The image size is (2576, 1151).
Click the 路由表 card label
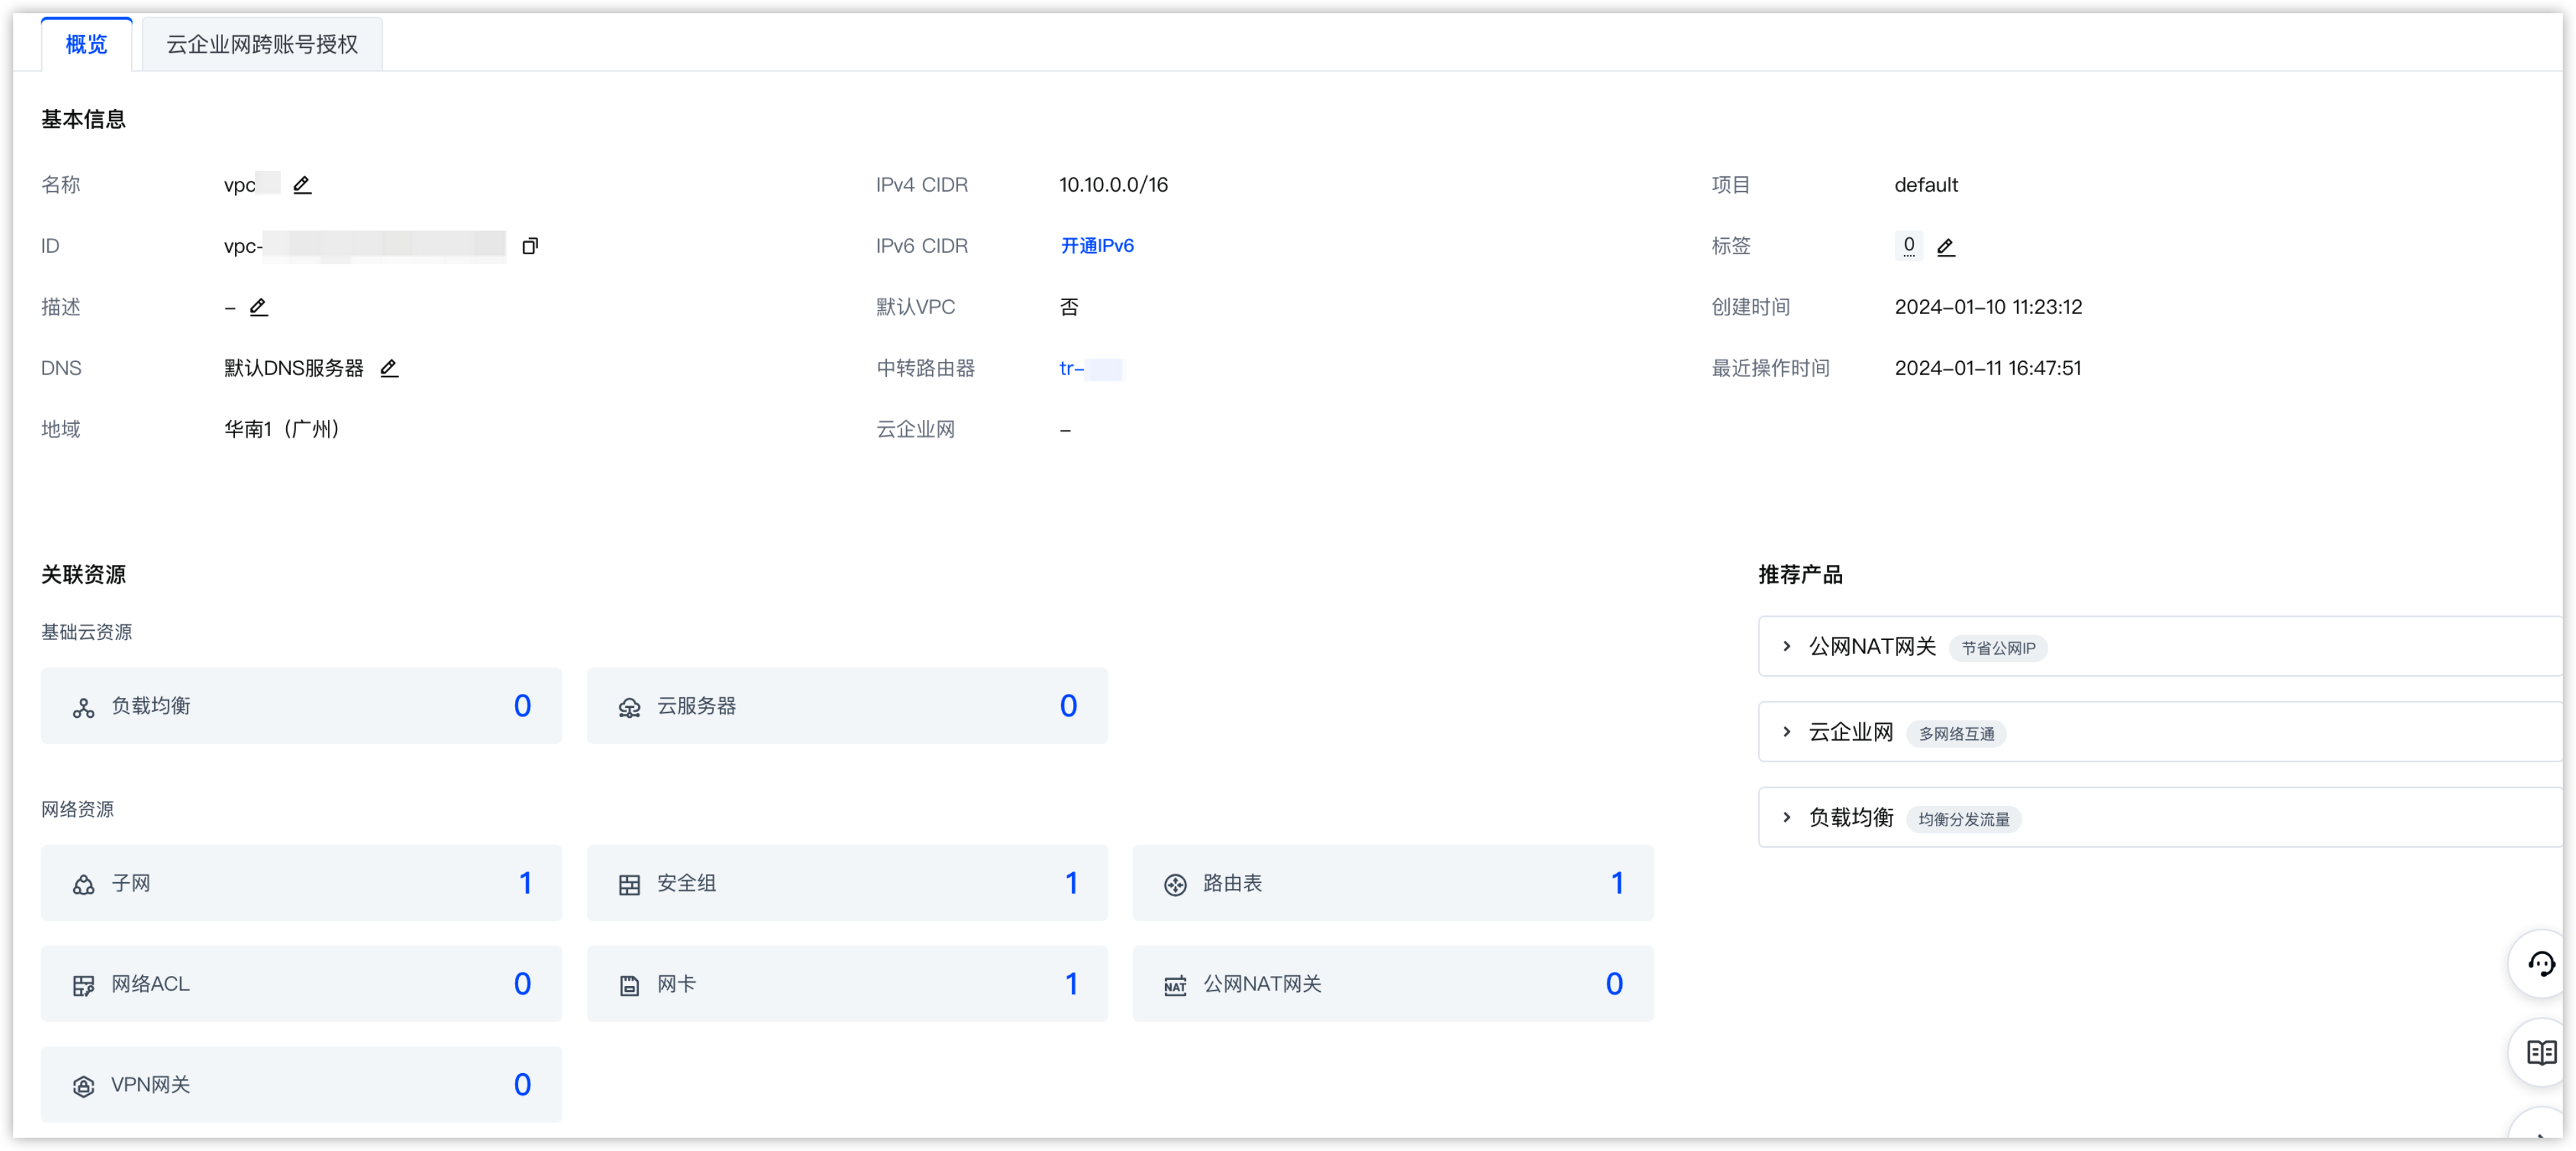pyautogui.click(x=1232, y=884)
